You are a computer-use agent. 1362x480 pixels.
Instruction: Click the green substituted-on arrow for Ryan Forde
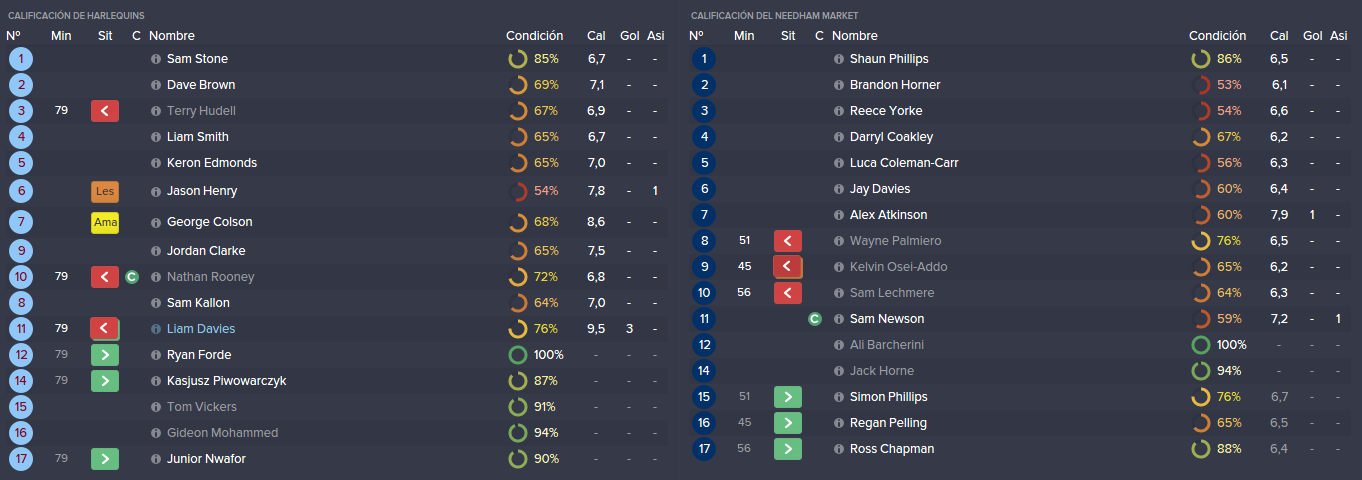click(105, 355)
